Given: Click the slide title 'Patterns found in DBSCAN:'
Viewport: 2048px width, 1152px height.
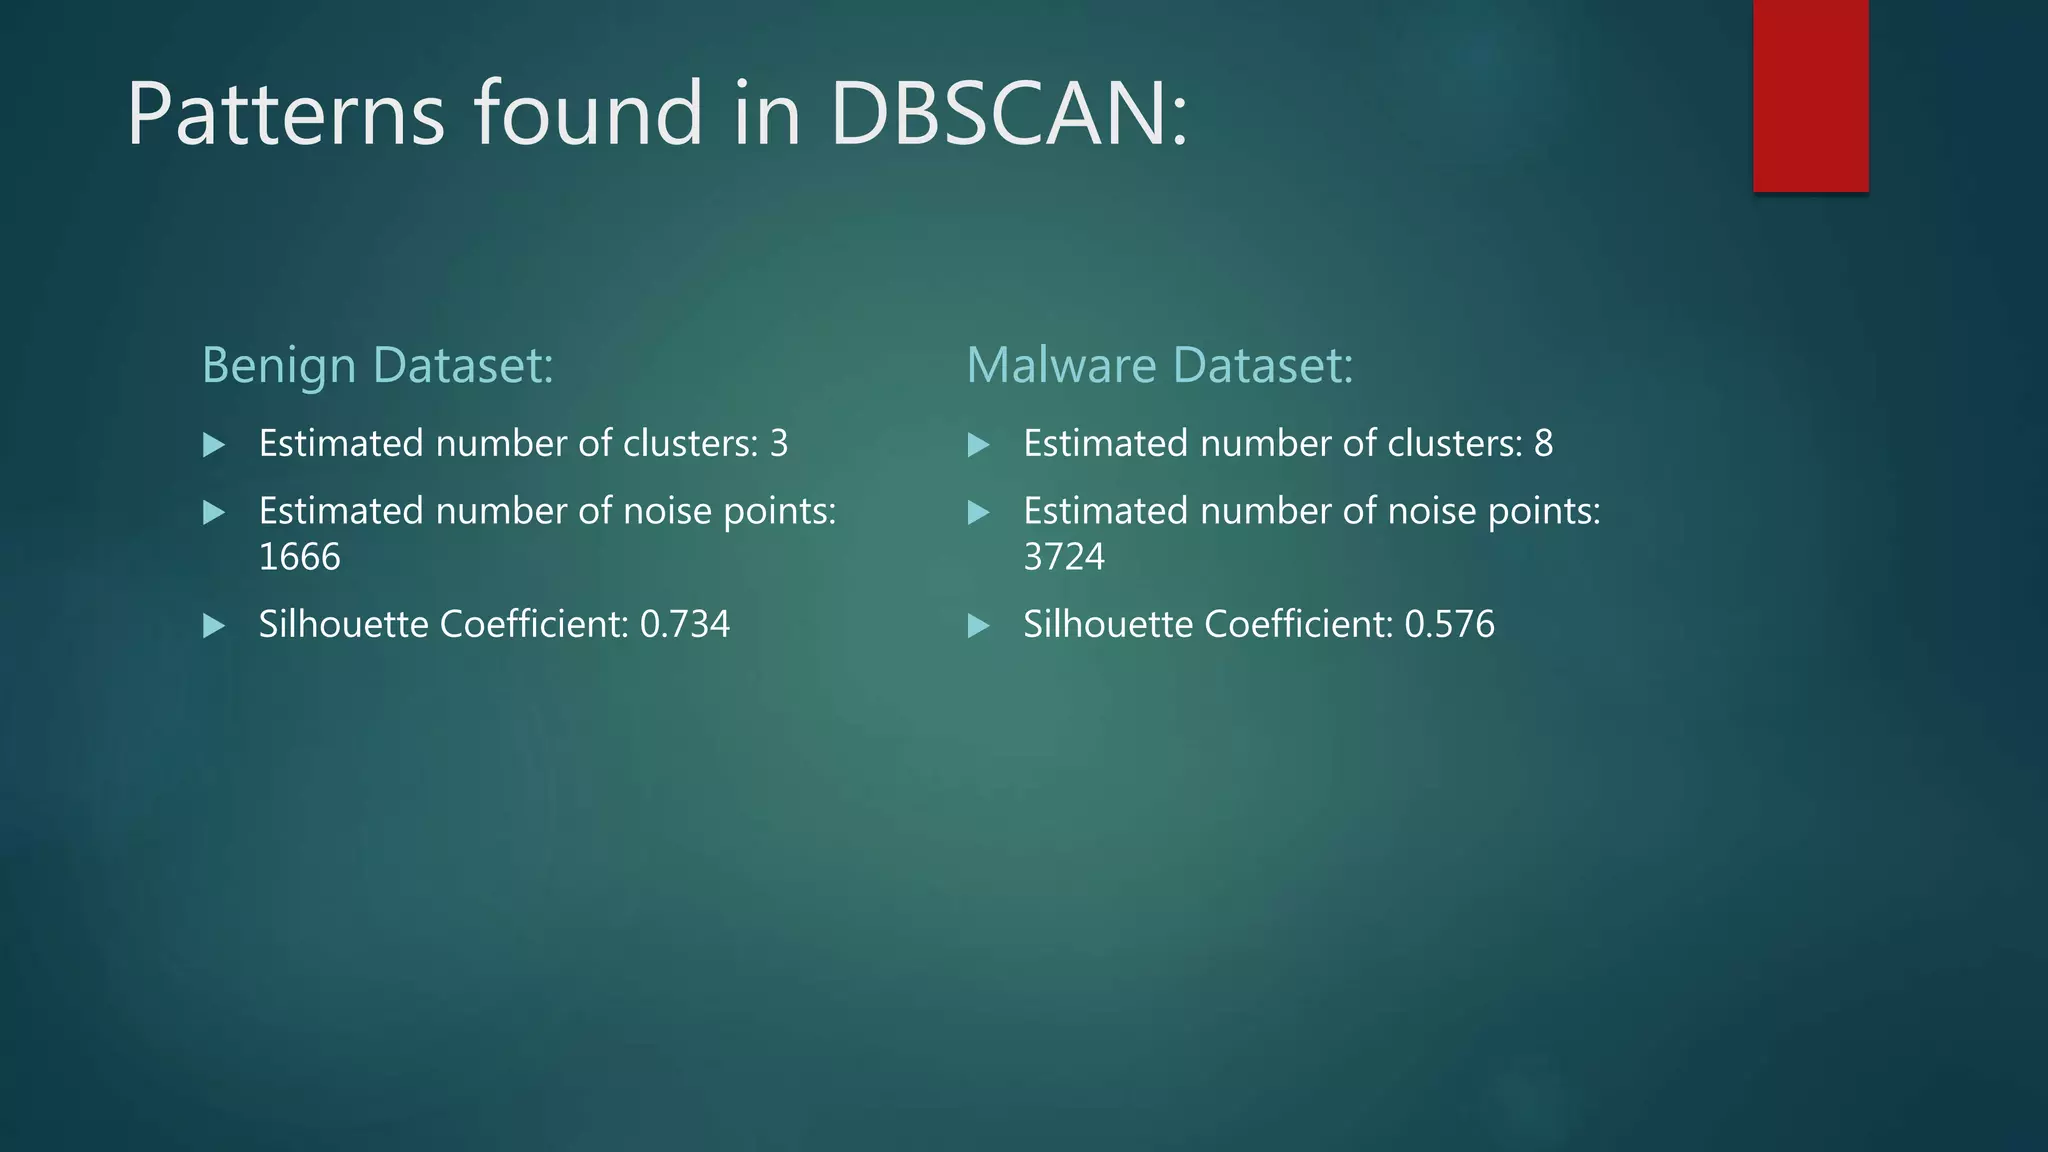Looking at the screenshot, I should pos(657,113).
